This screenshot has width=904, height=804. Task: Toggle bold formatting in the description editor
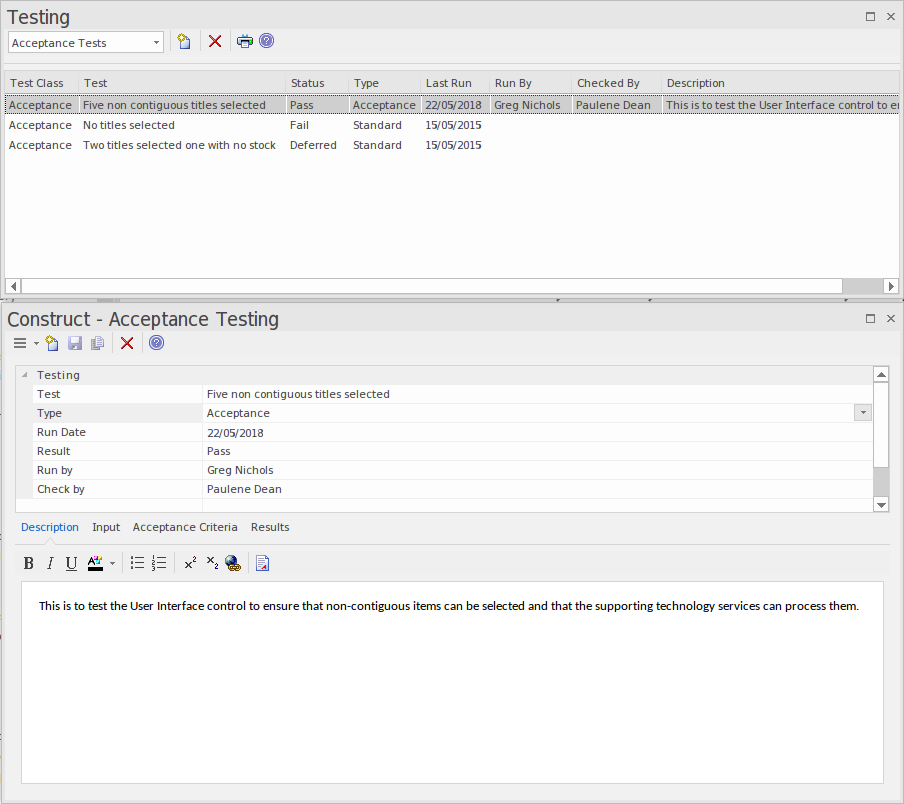point(28,563)
